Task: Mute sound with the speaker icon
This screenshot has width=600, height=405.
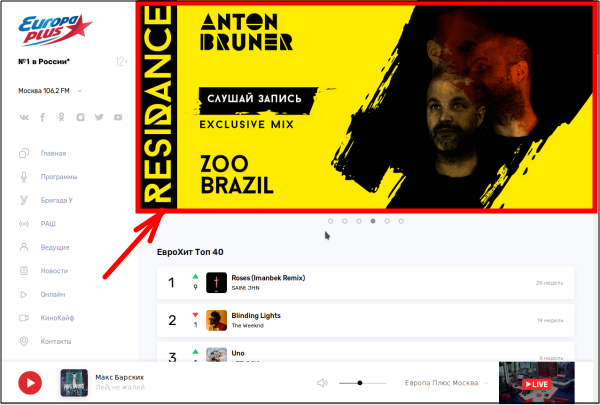Action: pos(322,383)
